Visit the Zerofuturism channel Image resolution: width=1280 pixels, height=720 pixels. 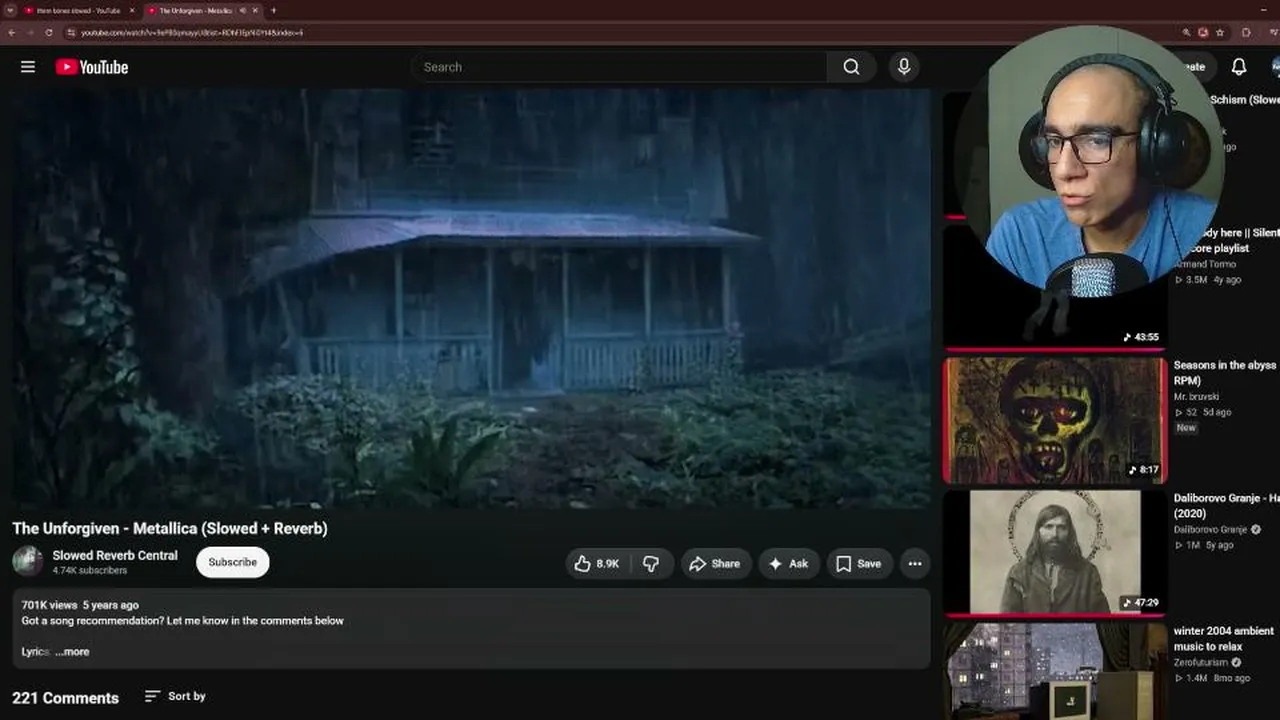(x=1203, y=662)
